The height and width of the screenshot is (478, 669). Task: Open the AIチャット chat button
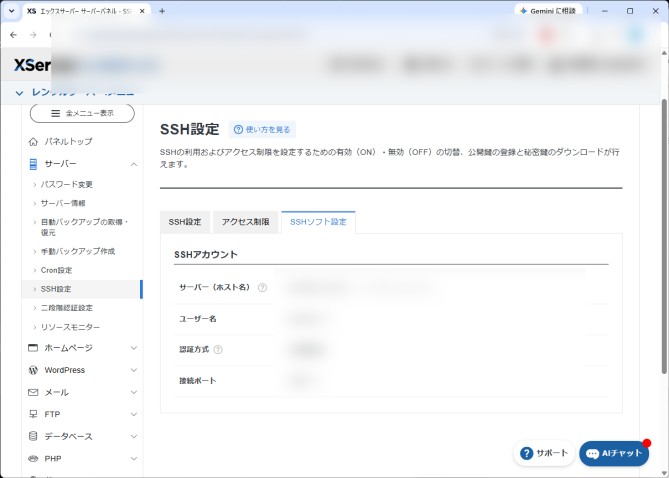(614, 453)
